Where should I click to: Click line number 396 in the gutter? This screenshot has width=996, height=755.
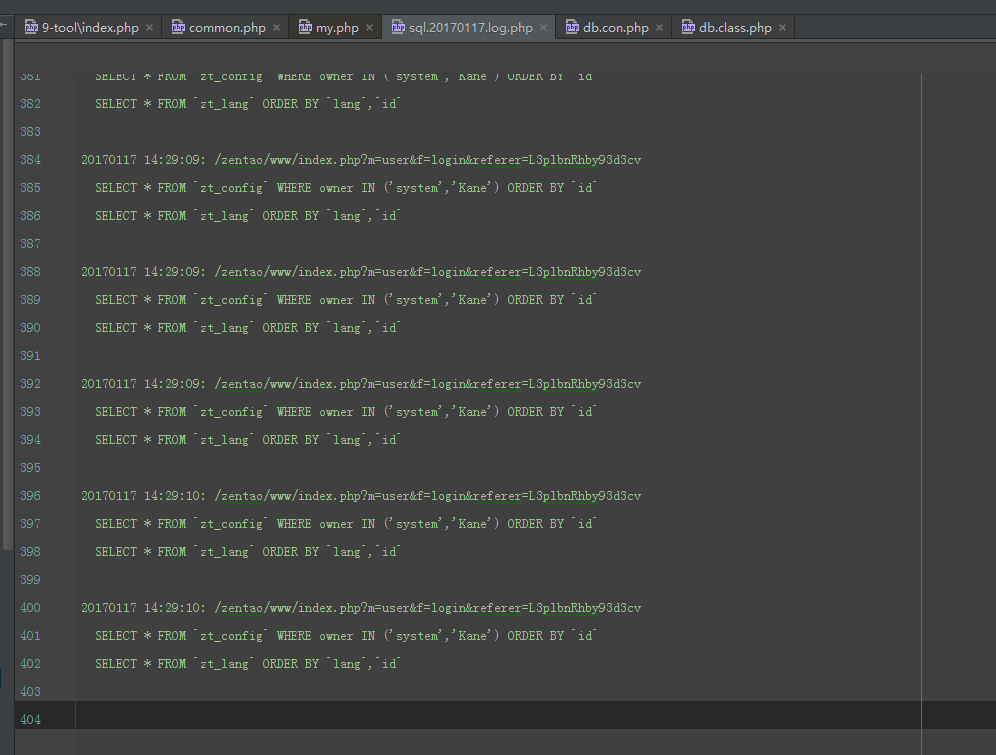(x=30, y=495)
